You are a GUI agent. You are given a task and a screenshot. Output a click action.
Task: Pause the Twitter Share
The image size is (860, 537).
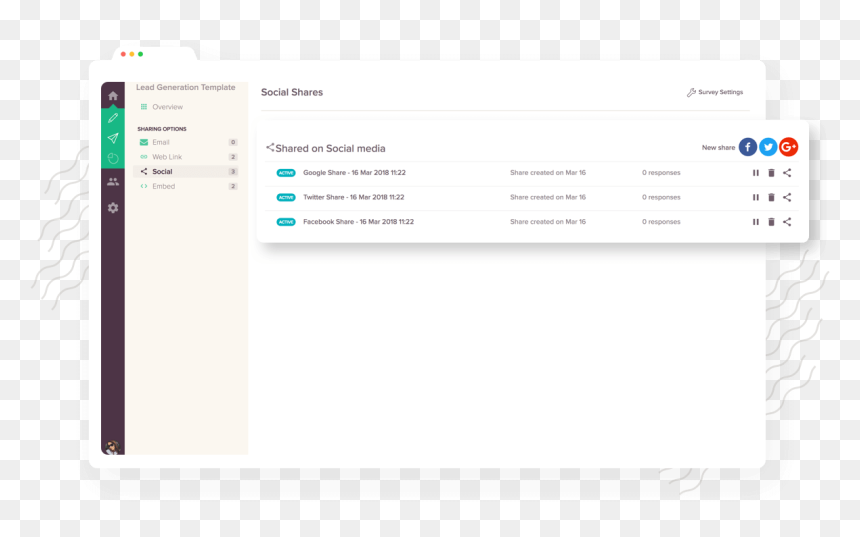(756, 197)
